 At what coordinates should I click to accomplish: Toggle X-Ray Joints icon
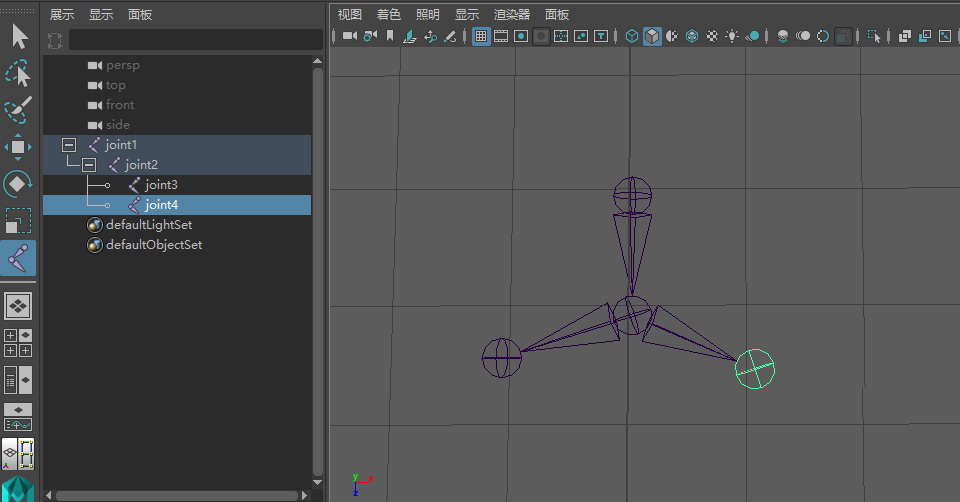pos(945,36)
